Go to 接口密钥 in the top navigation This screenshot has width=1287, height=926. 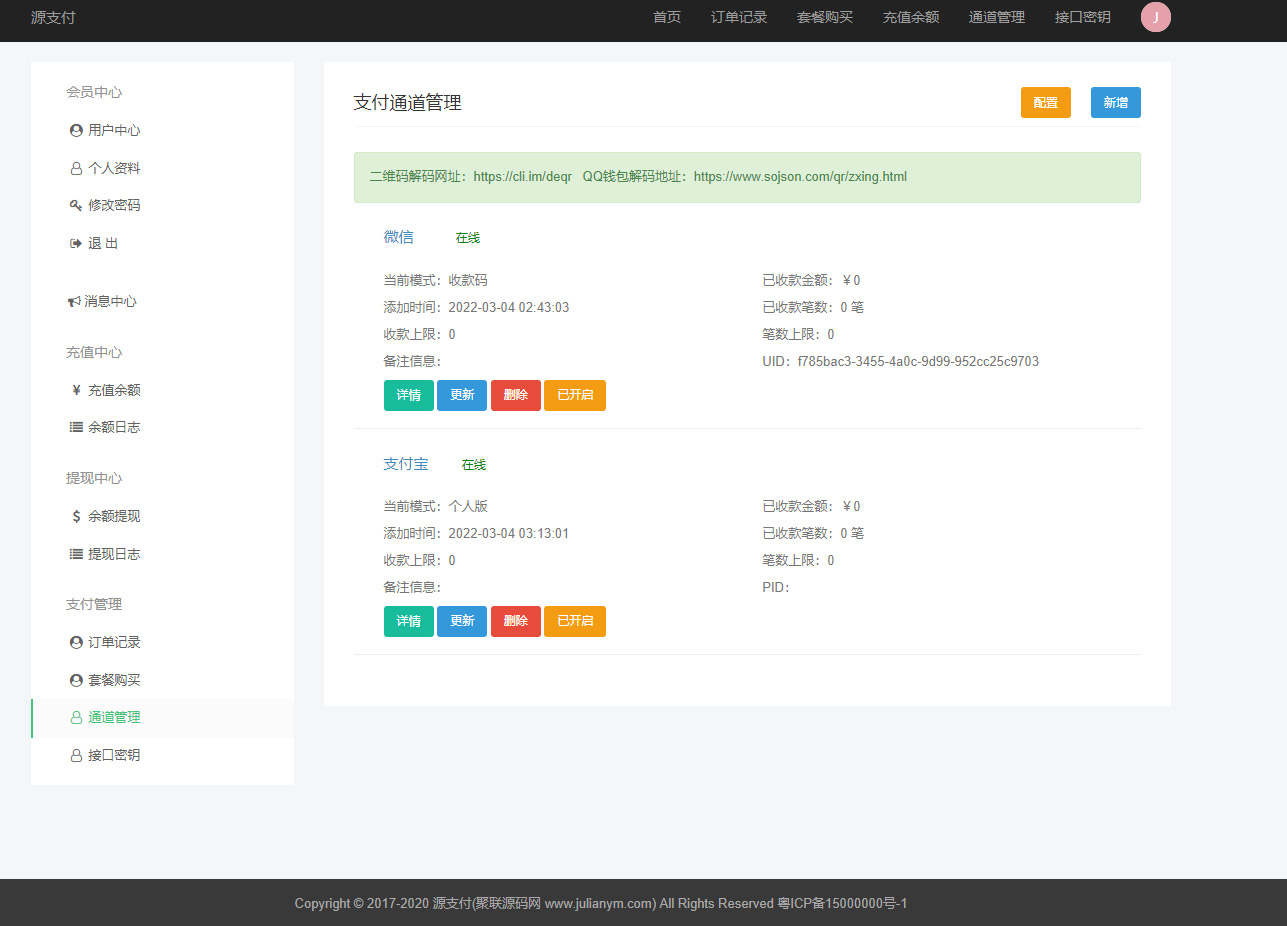1082,17
